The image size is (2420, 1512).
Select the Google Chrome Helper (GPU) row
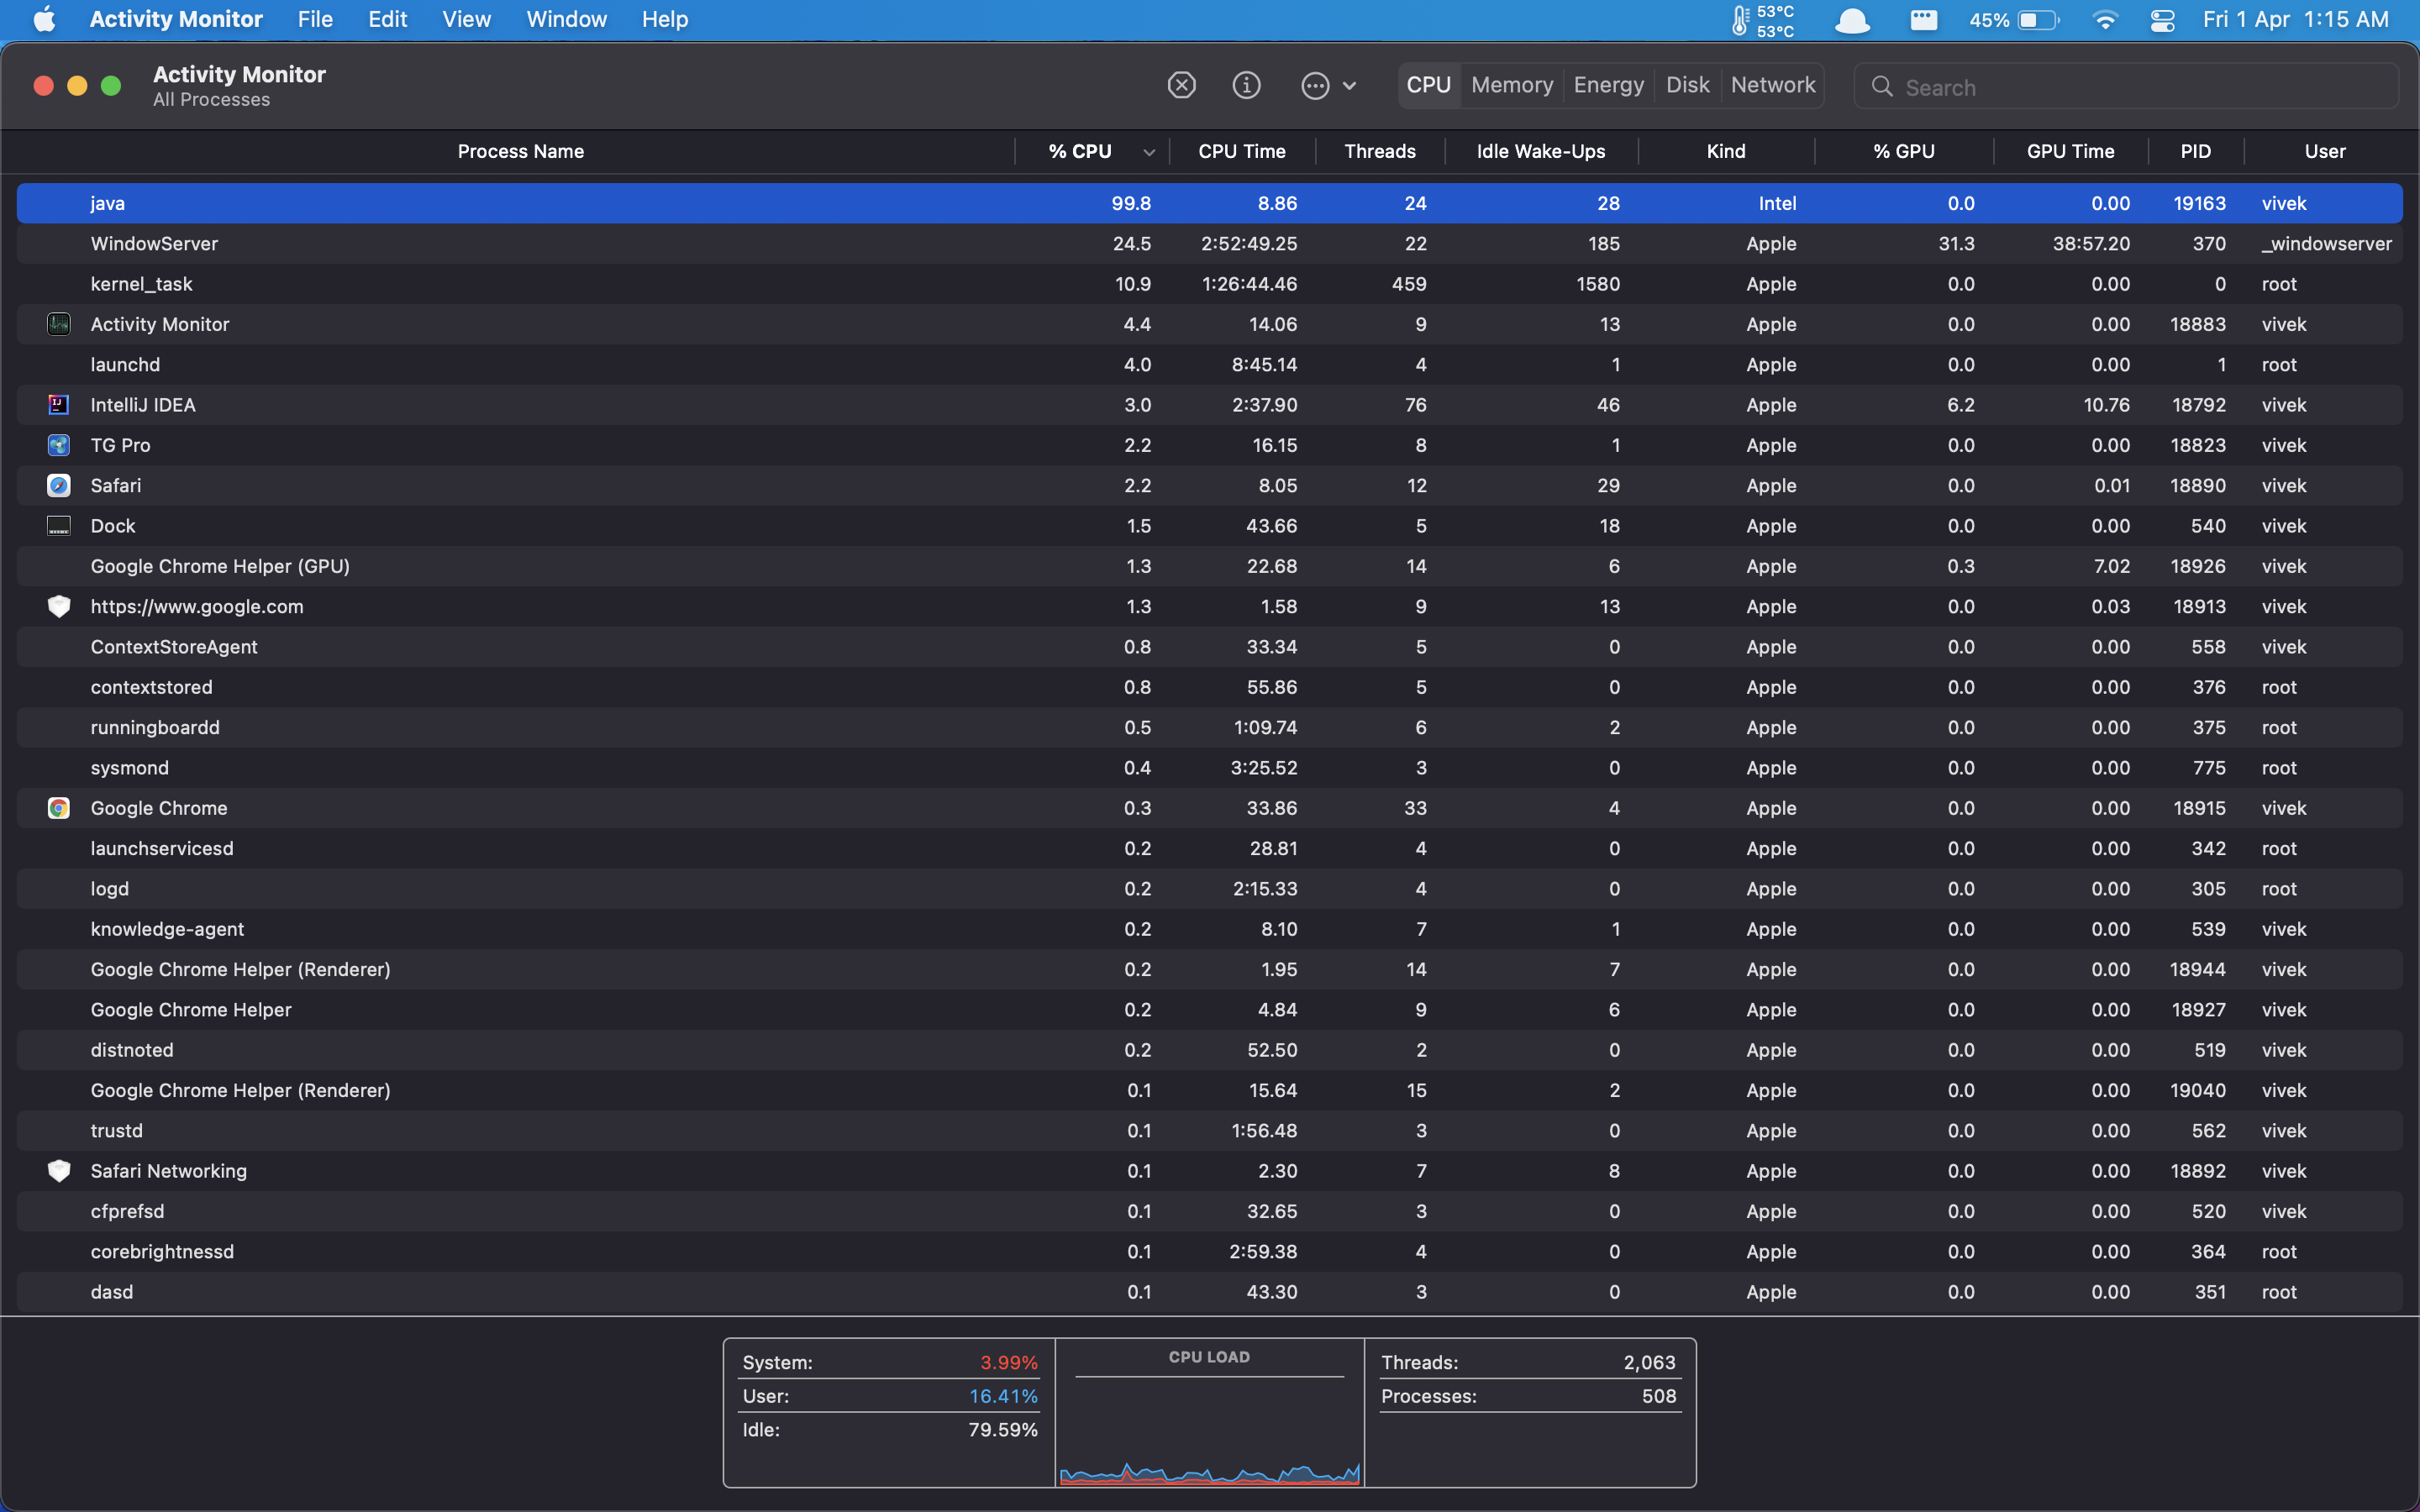[x=1209, y=566]
